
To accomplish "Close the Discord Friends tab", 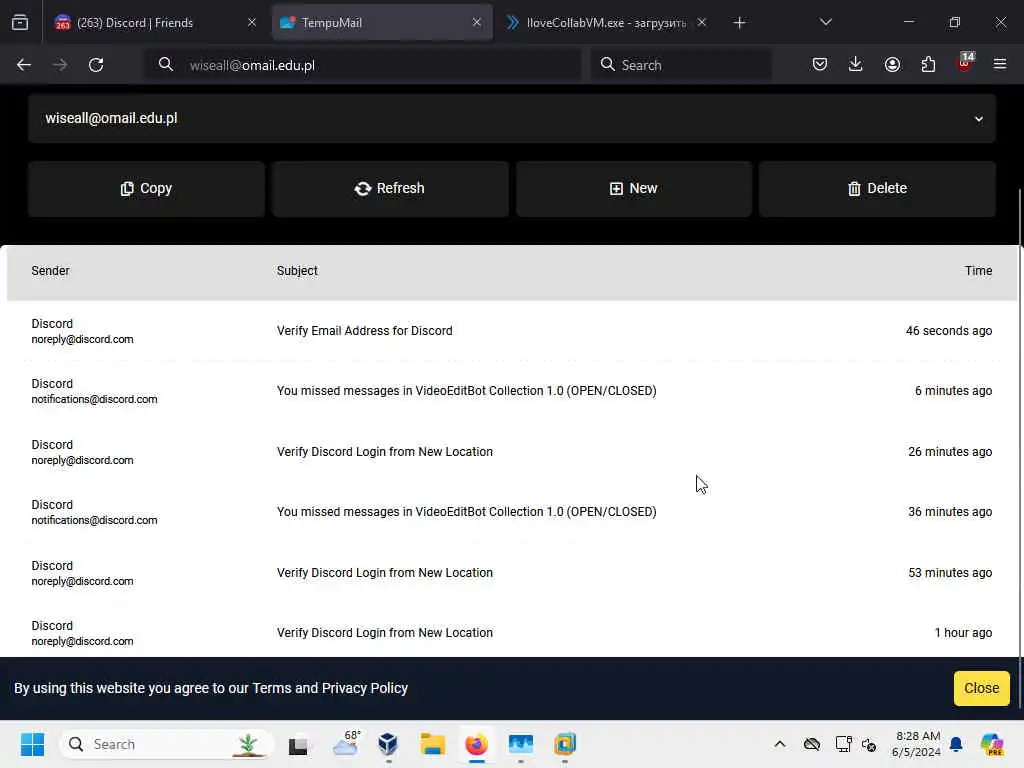I will pos(251,23).
